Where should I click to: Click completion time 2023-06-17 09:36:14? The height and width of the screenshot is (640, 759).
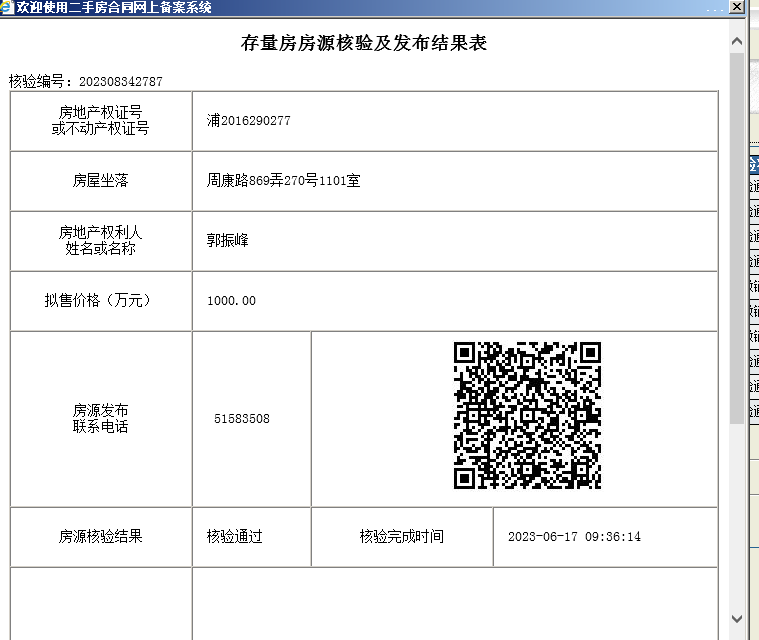coord(574,536)
